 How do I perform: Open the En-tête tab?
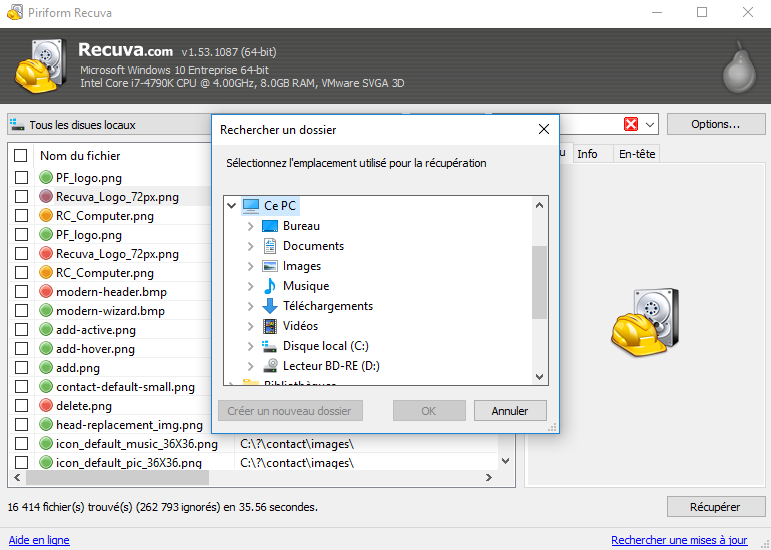pyautogui.click(x=636, y=154)
